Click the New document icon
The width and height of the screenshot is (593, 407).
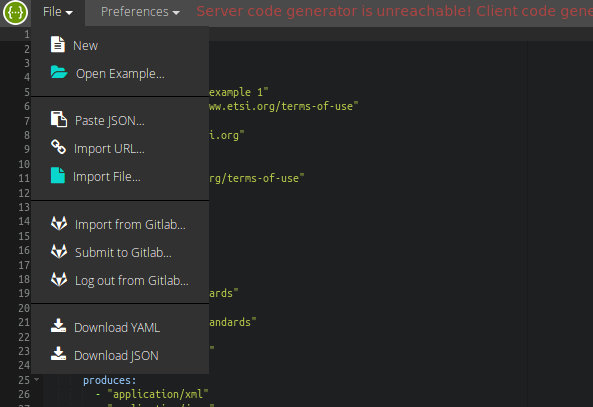pyautogui.click(x=57, y=44)
